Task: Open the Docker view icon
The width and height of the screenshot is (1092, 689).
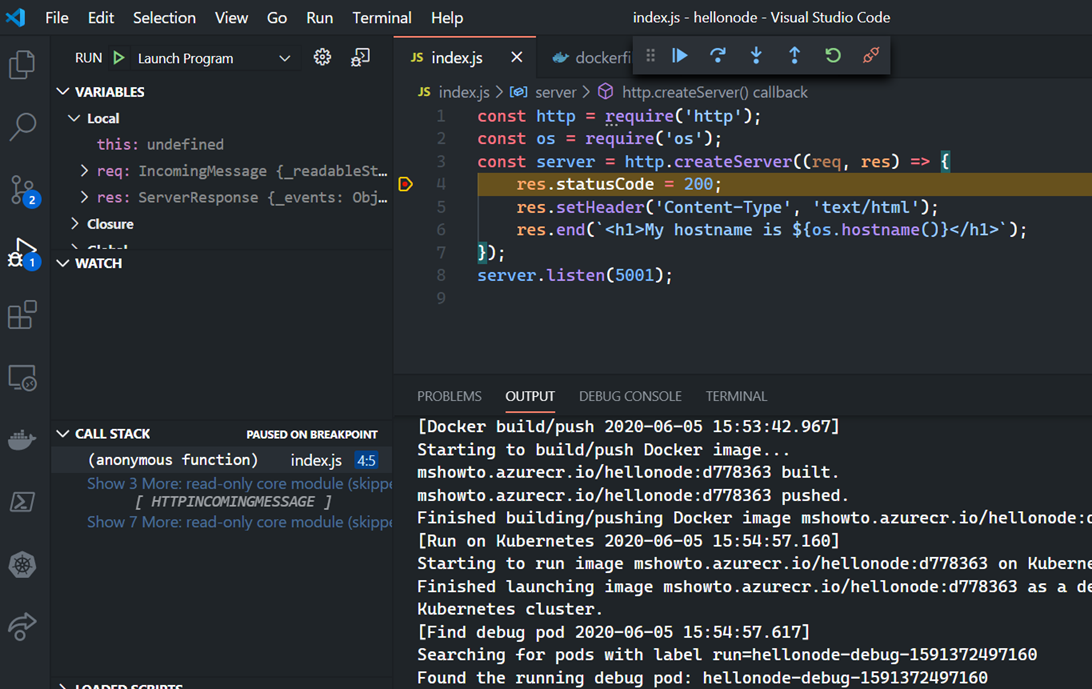Action: tap(22, 440)
